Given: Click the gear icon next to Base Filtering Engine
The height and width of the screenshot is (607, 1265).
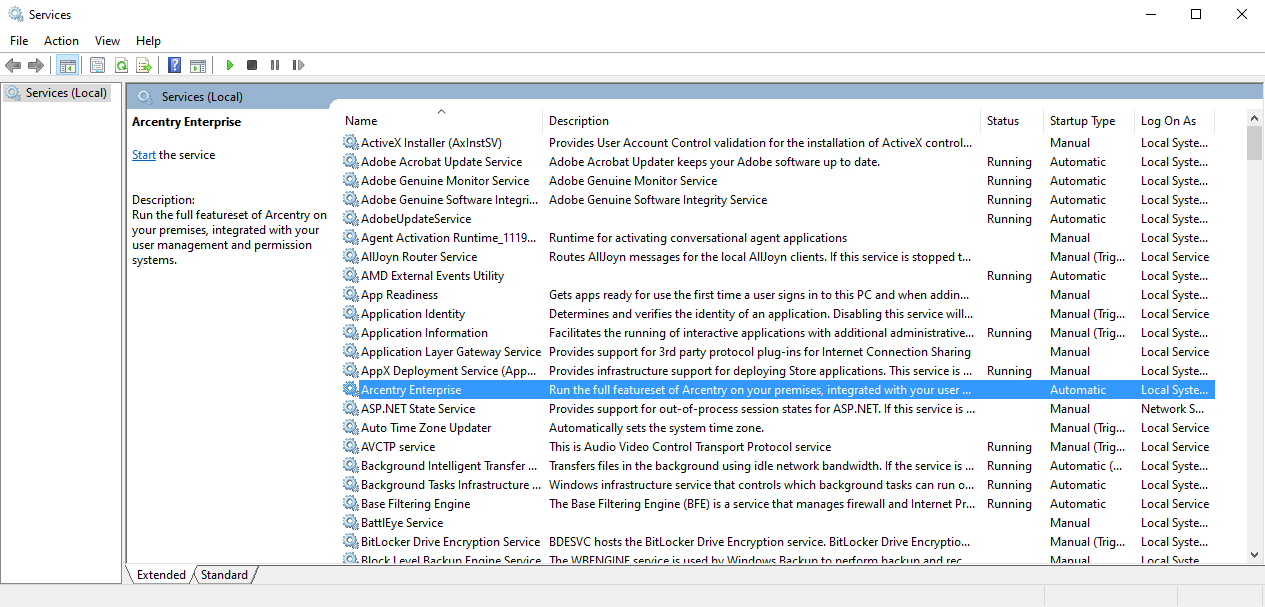Looking at the screenshot, I should pyautogui.click(x=350, y=504).
